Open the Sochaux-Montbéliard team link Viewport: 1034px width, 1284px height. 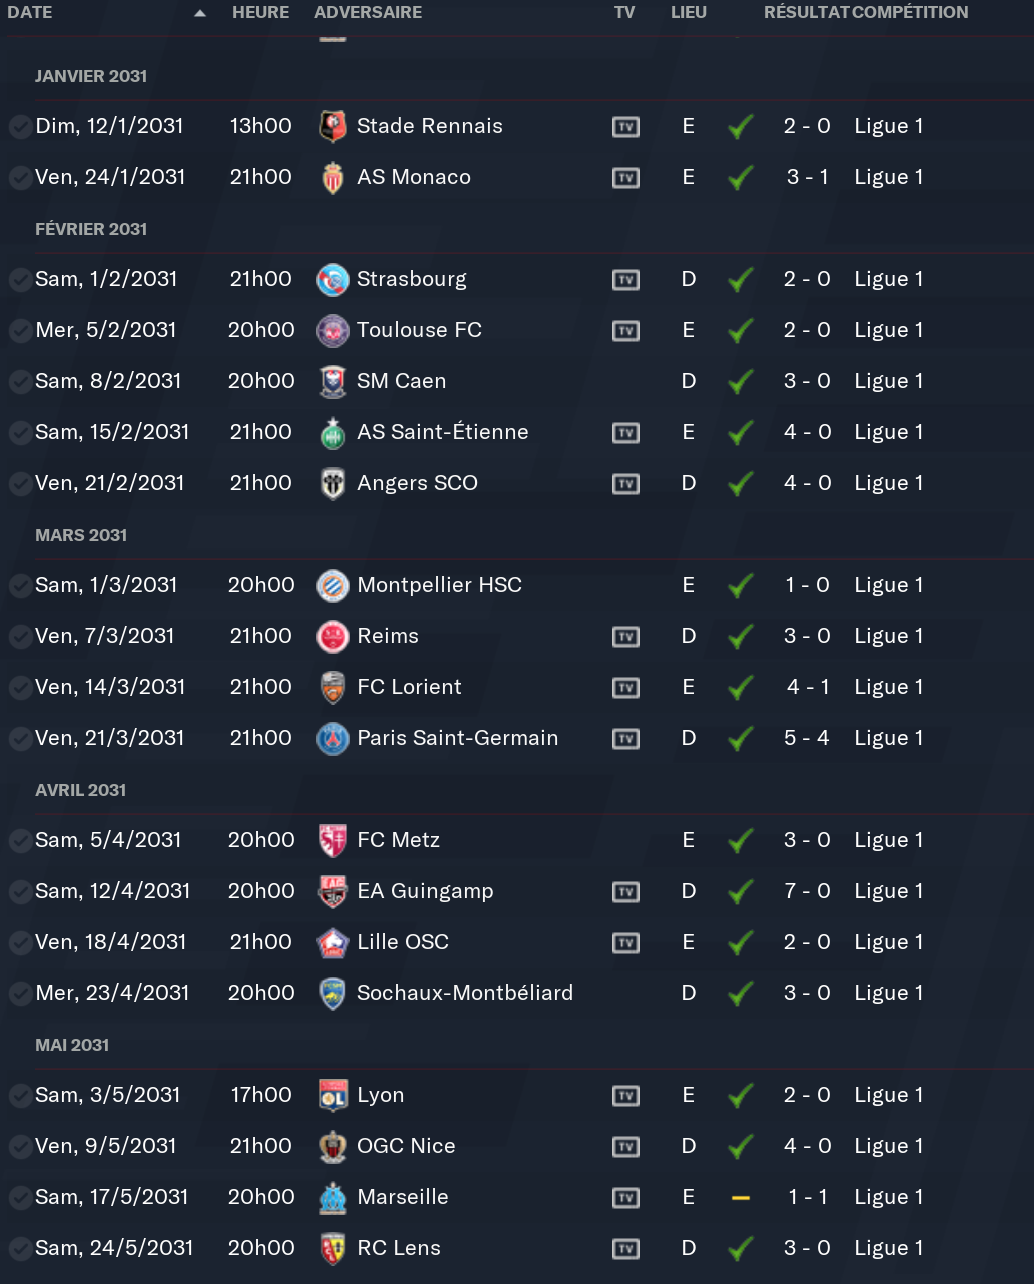point(465,993)
